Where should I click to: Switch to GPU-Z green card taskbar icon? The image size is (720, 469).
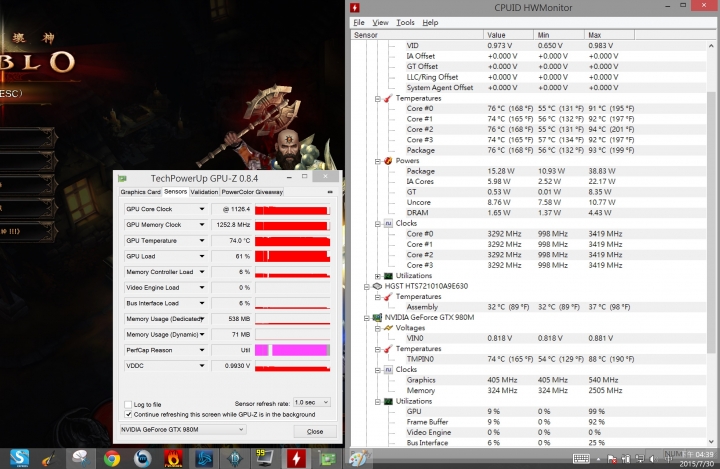(327, 458)
